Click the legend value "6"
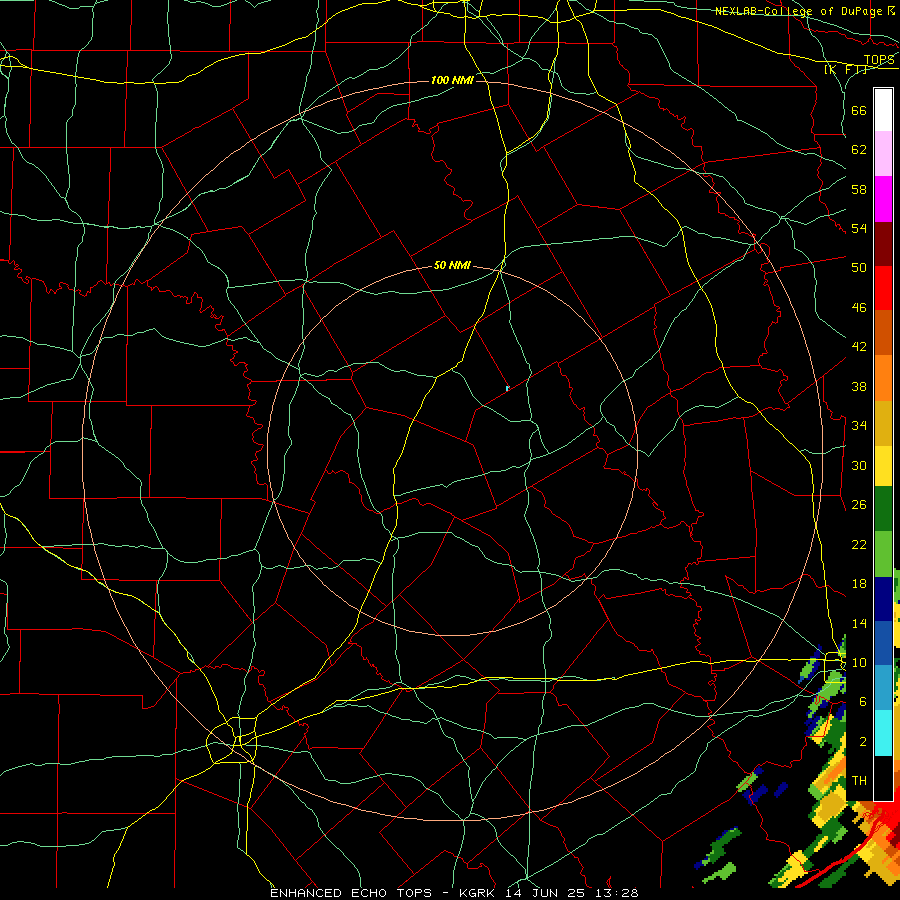 pyautogui.click(x=863, y=701)
